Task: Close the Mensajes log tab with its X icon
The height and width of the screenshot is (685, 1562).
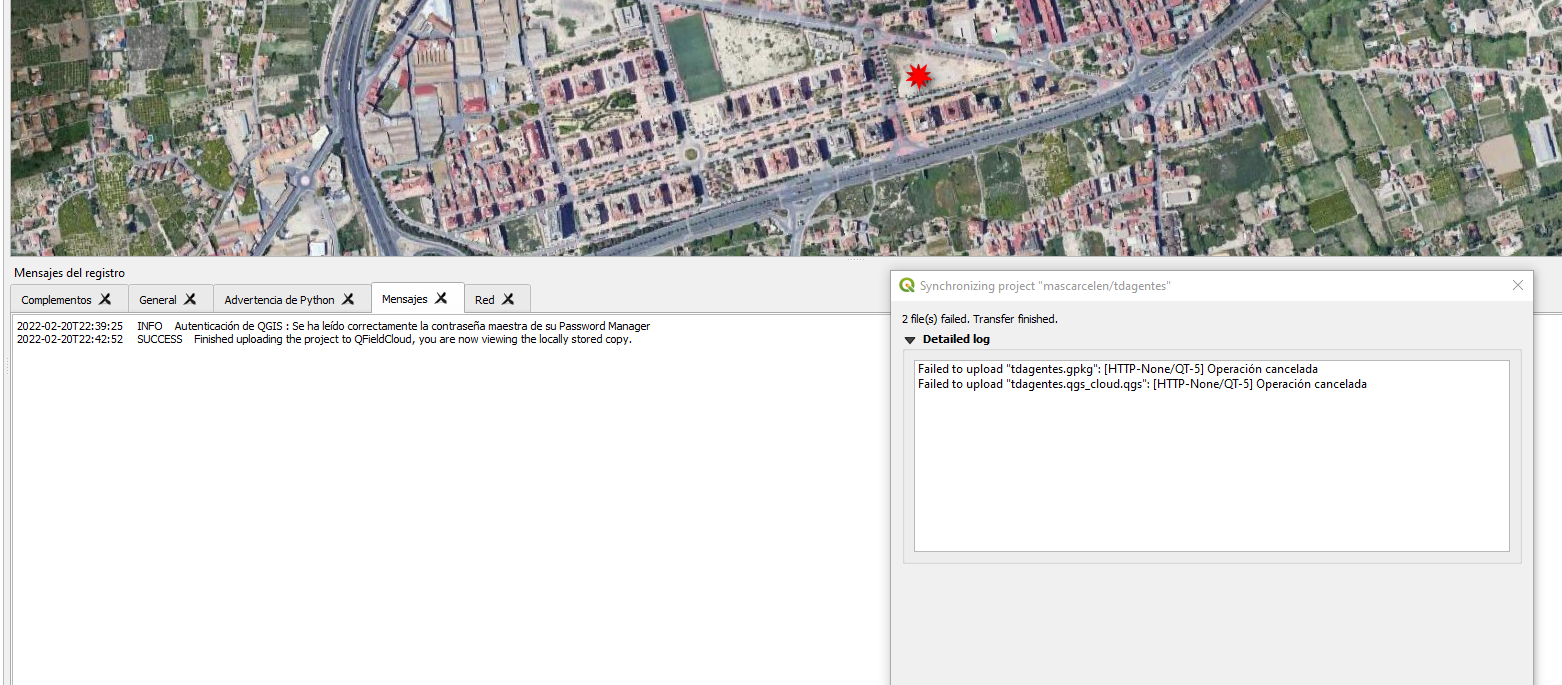Action: point(443,298)
